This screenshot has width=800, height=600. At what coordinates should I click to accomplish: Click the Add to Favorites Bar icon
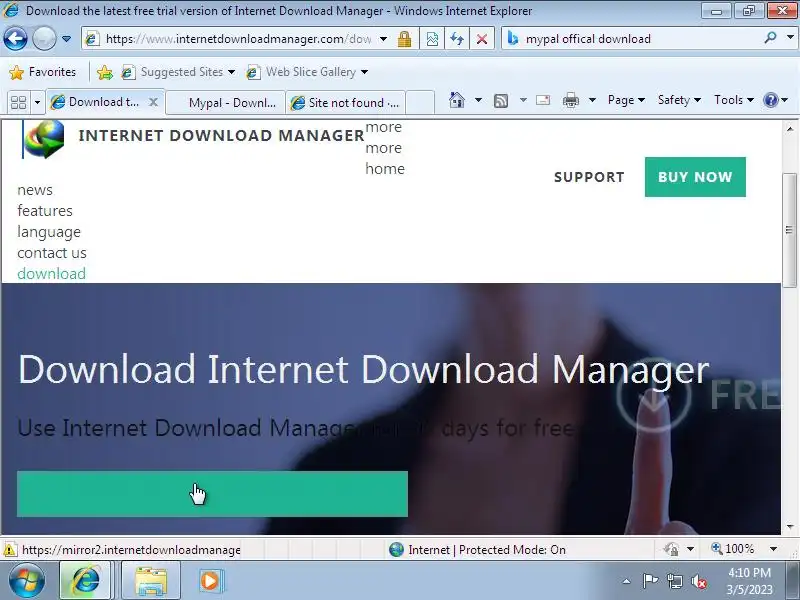pyautogui.click(x=105, y=72)
